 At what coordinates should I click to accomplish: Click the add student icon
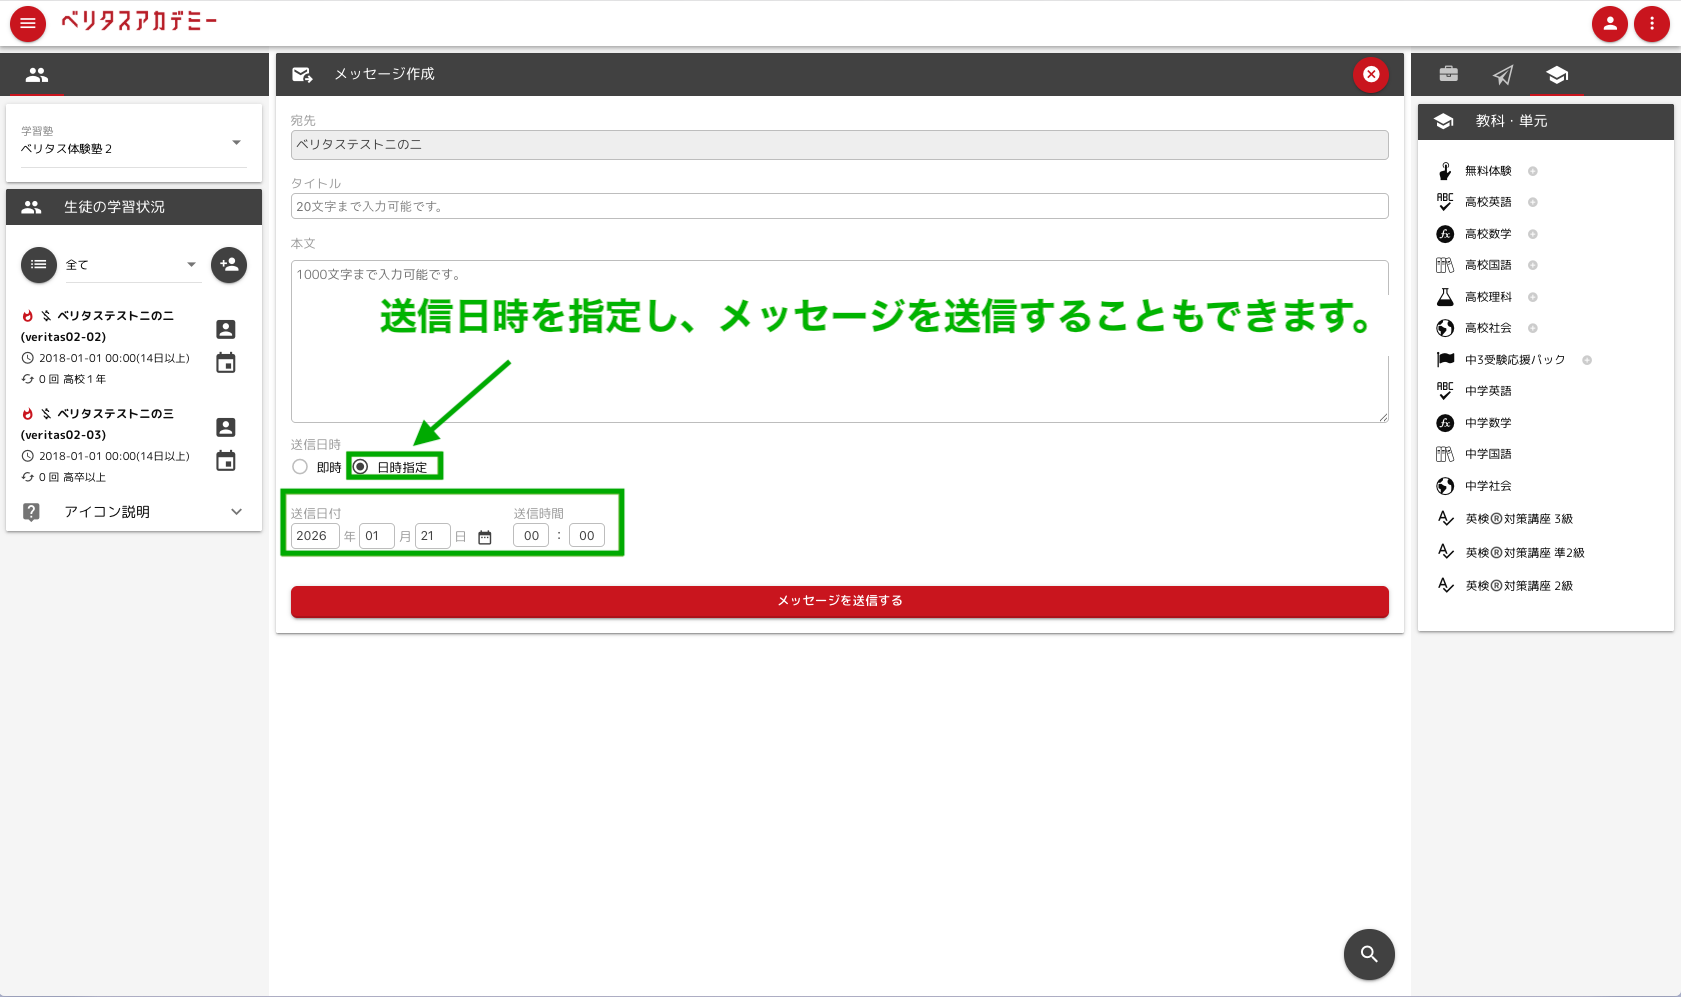(228, 265)
